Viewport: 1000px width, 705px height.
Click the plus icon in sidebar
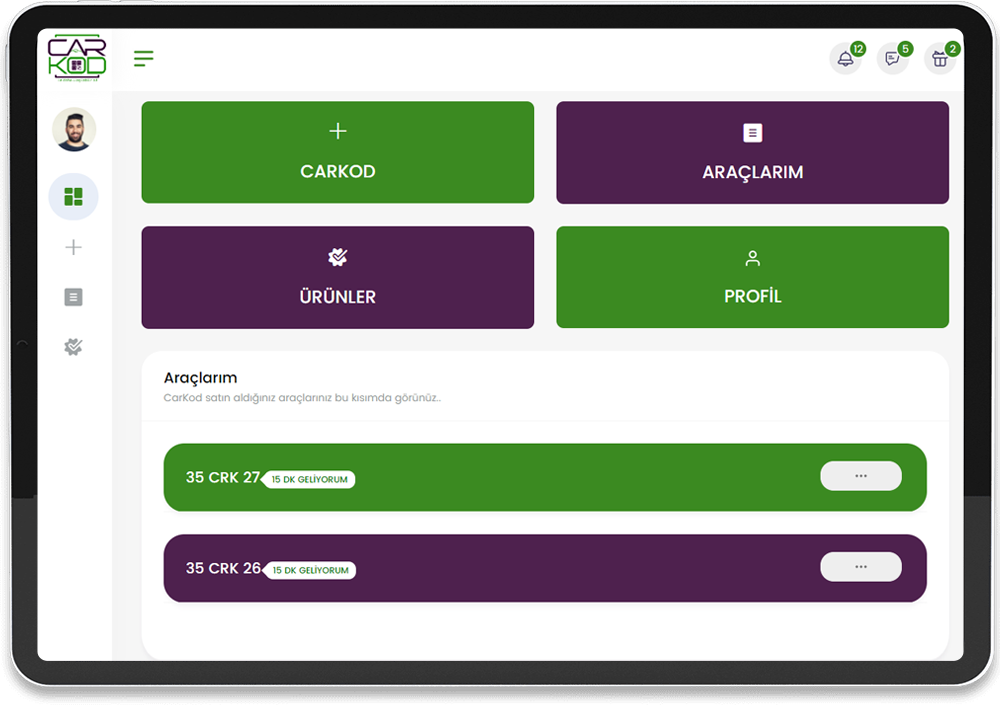[x=73, y=247]
